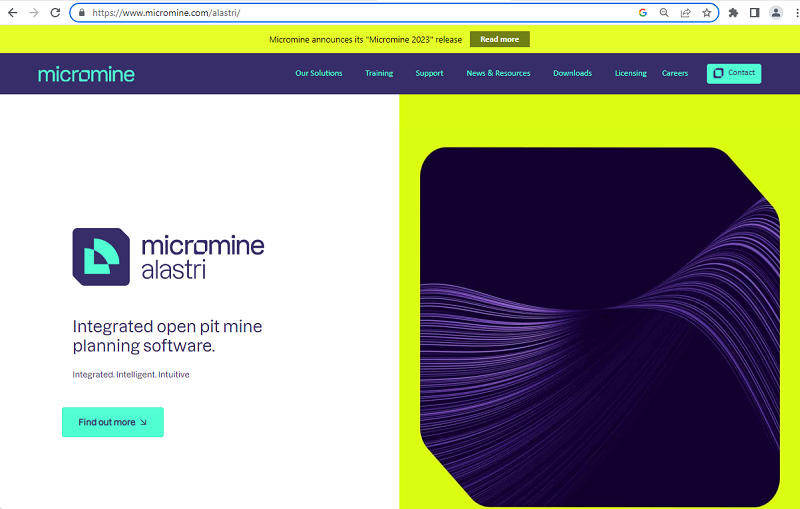Click the micromine alastri square logo
This screenshot has width=800, height=509.
click(101, 257)
